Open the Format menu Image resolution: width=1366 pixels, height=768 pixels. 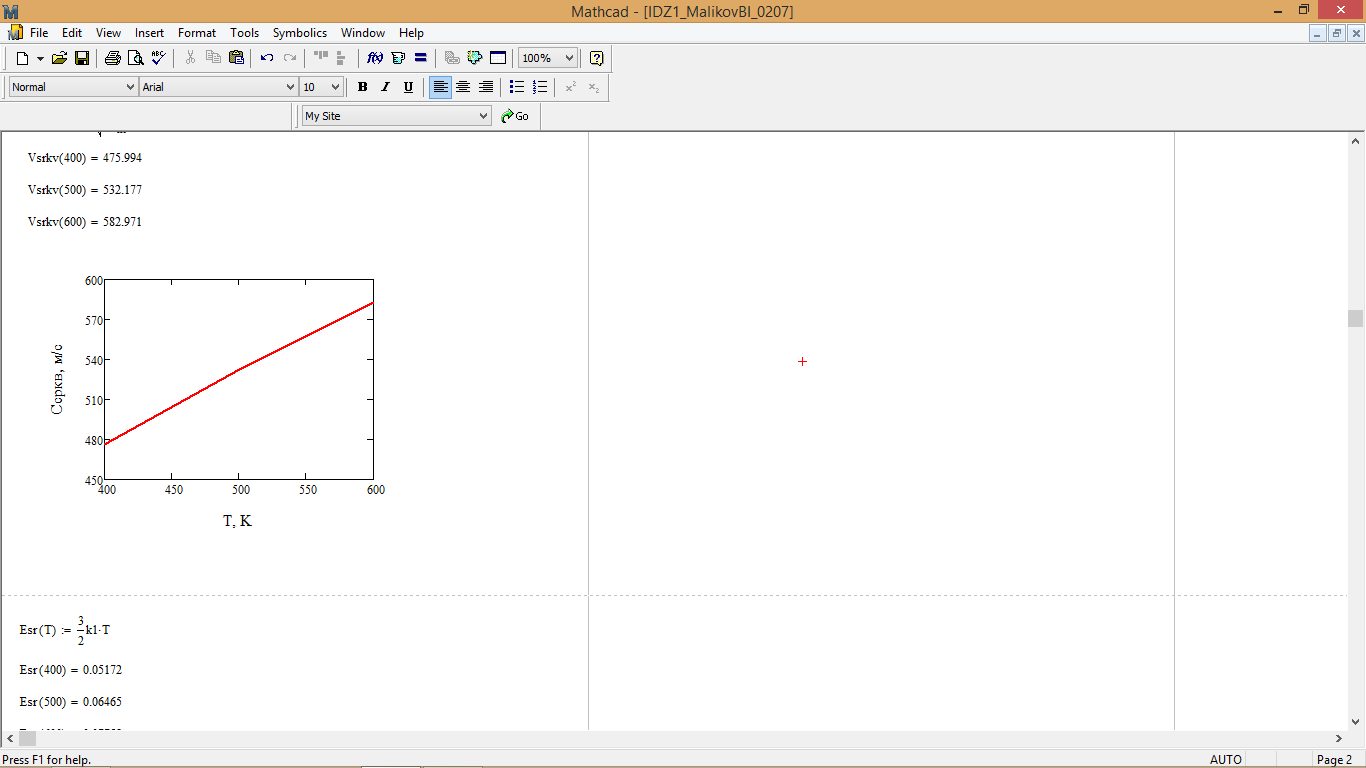point(197,33)
